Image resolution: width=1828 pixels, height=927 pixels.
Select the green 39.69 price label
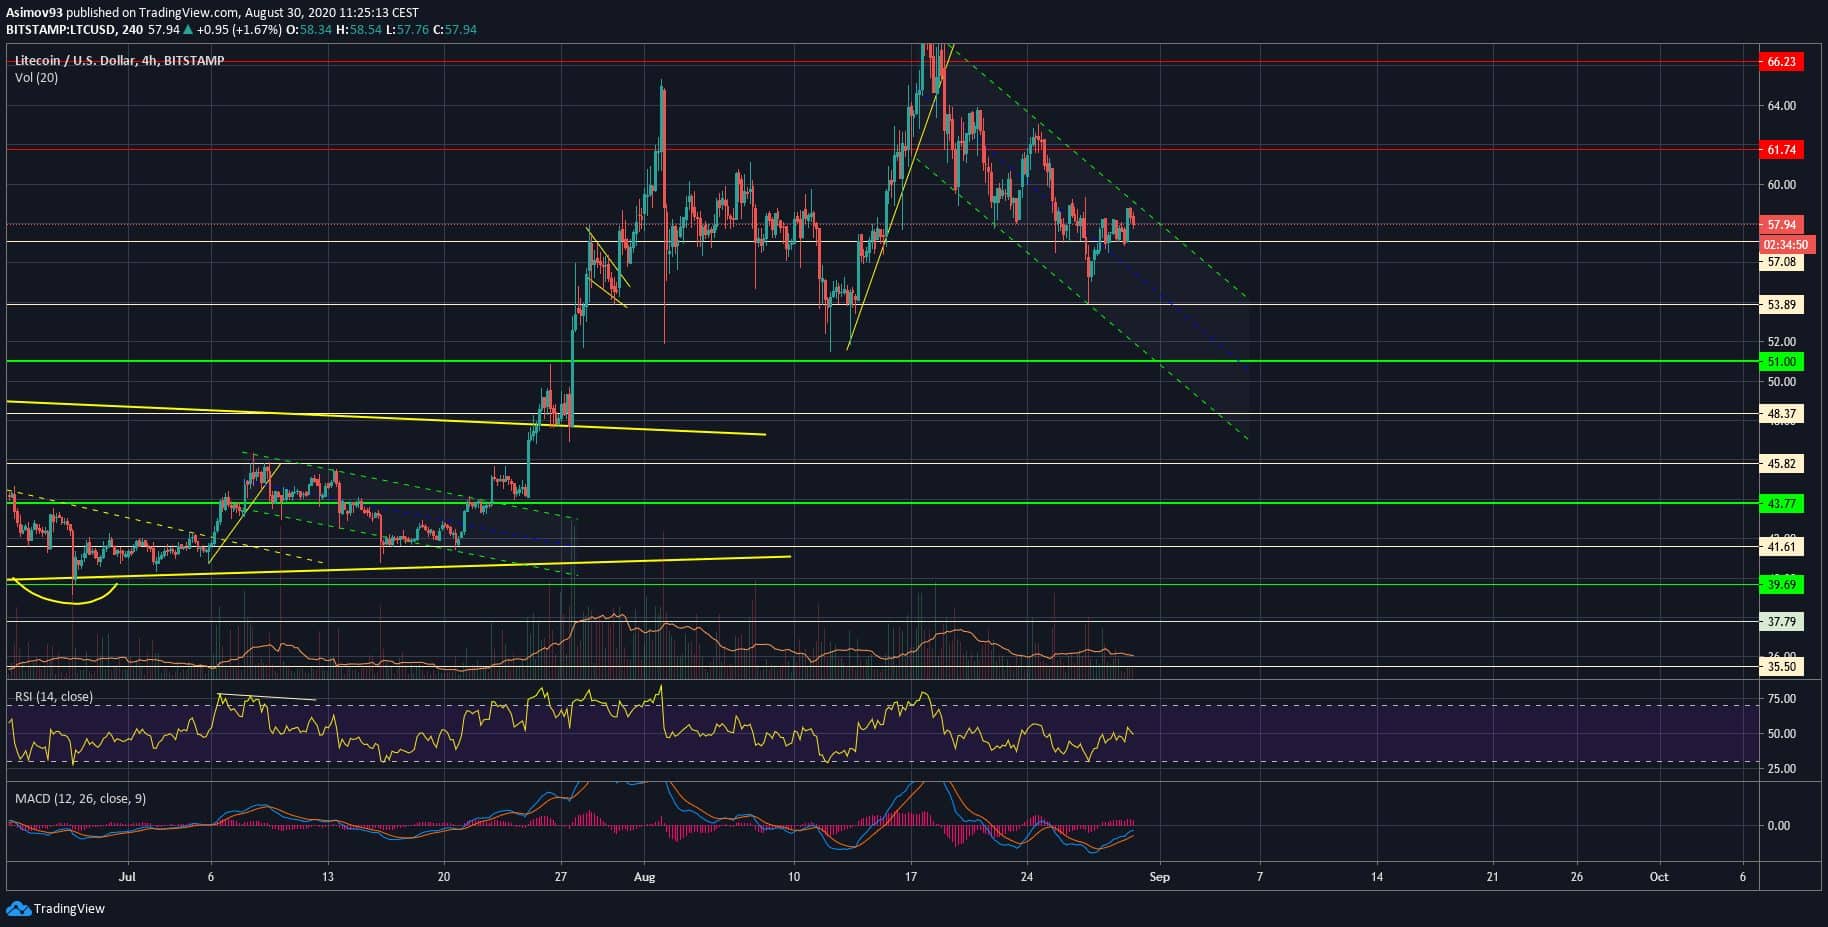[x=1781, y=585]
